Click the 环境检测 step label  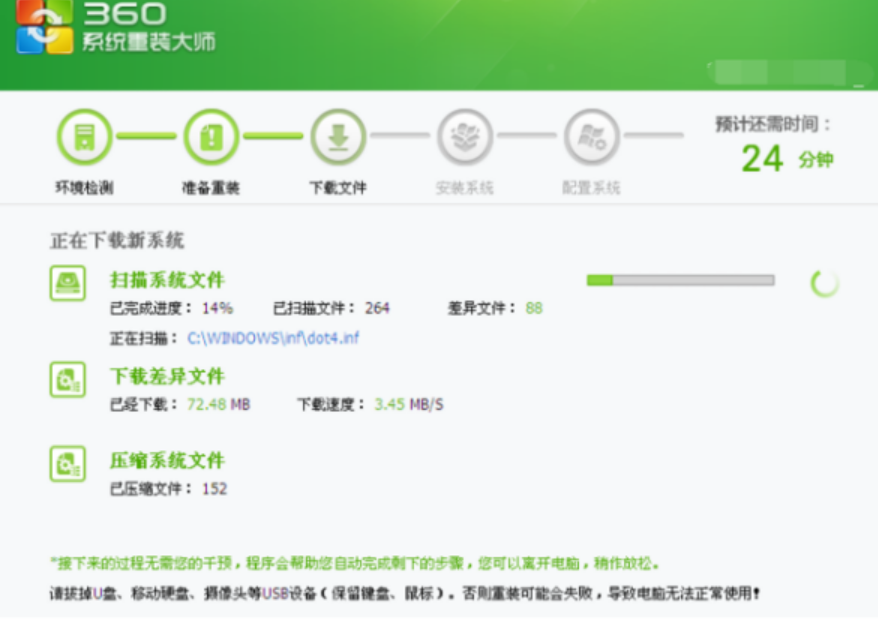coord(85,188)
